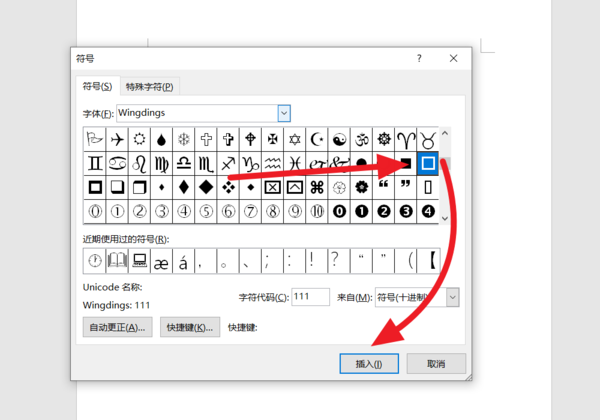600x420 pixels.
Task: Switch to the 符号(S) tab
Action: click(98, 86)
